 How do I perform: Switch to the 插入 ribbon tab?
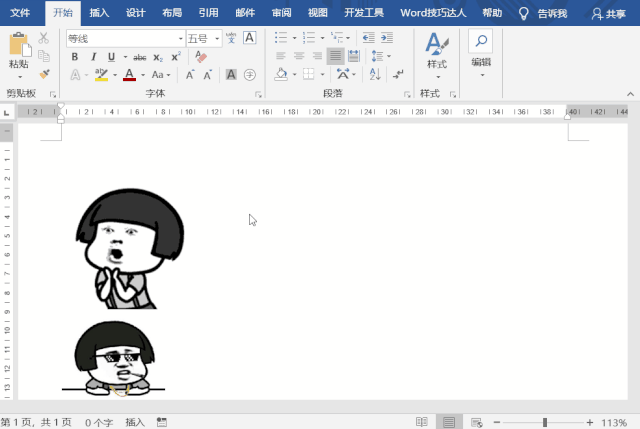(99, 13)
